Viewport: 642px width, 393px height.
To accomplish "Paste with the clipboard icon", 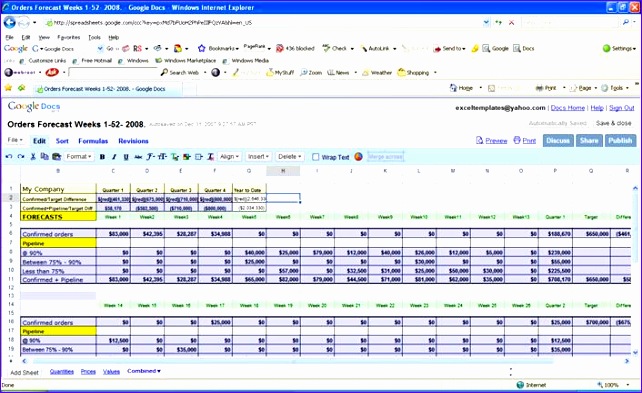I will pyautogui.click(x=57, y=157).
